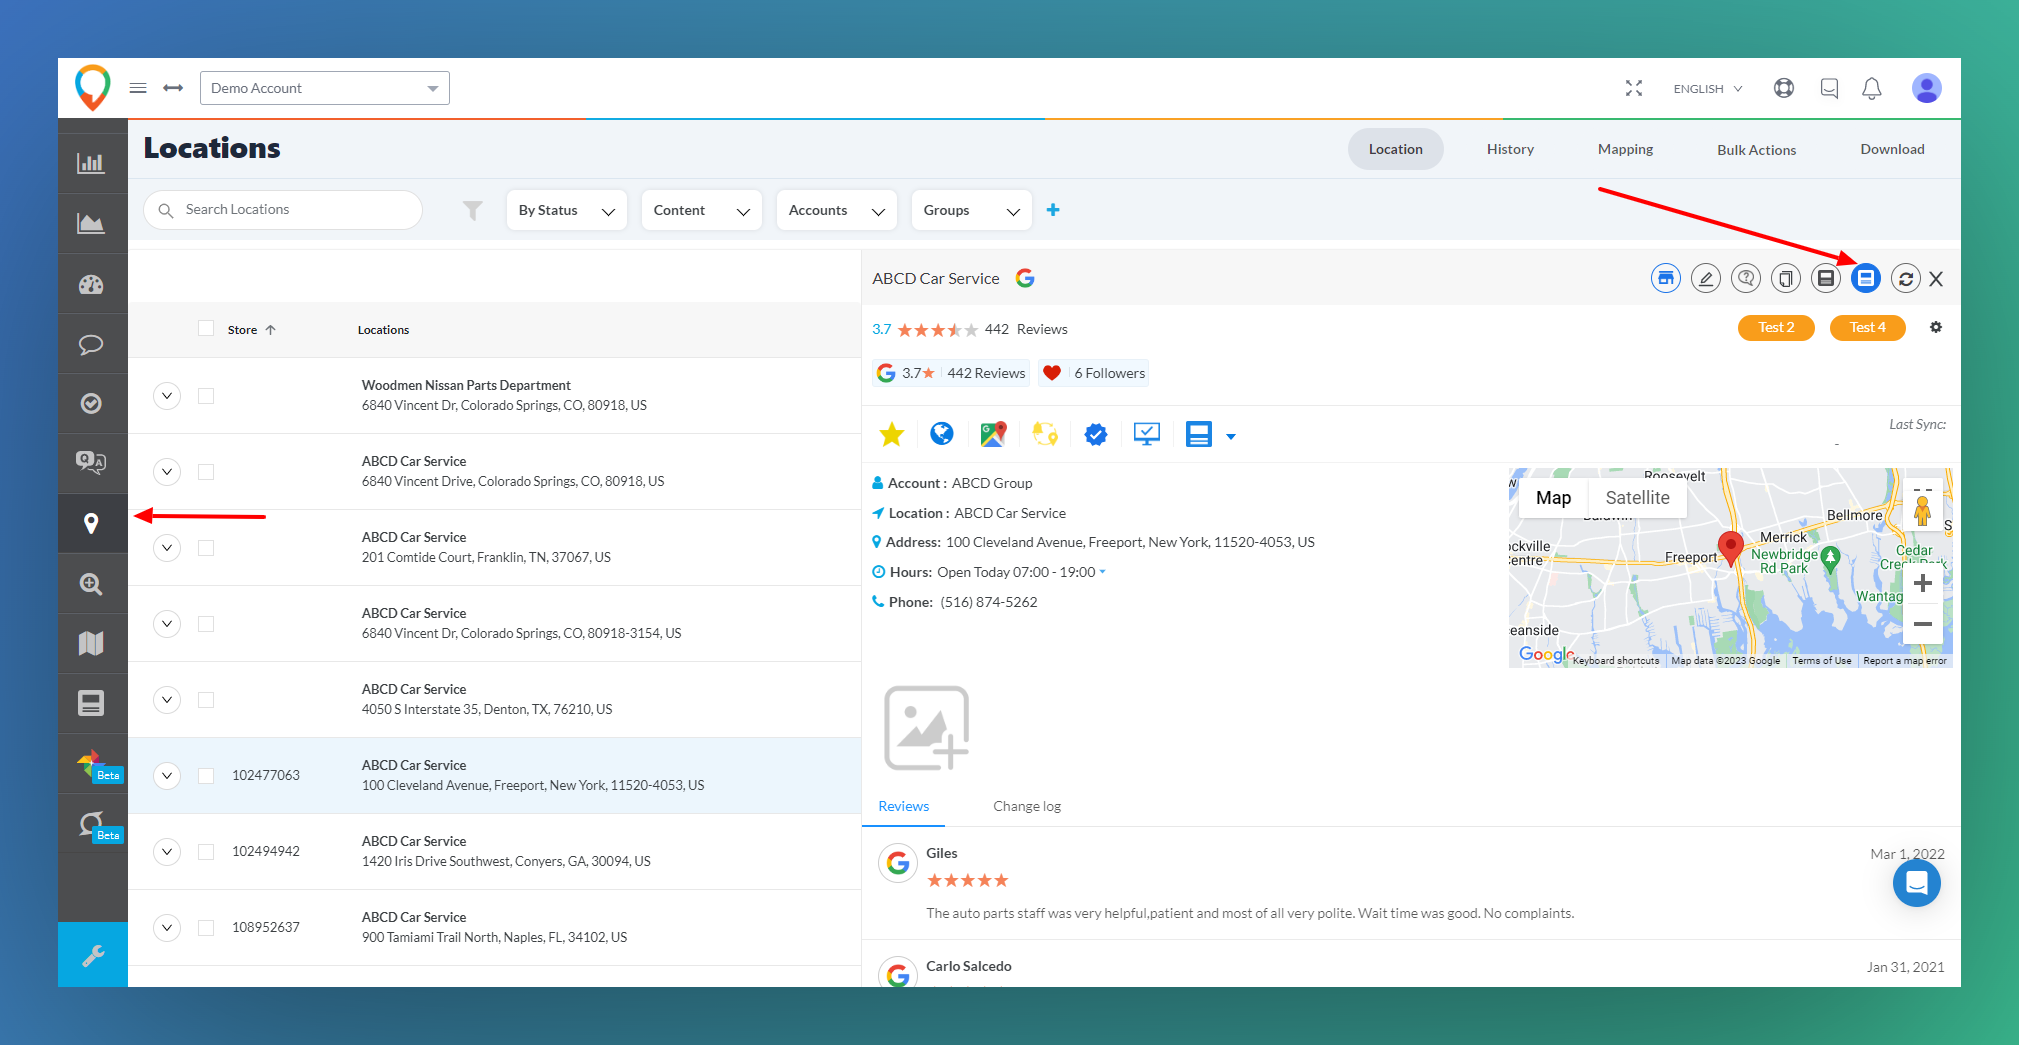
Task: Click the fullscreen expand icon in top bar
Action: (1634, 88)
